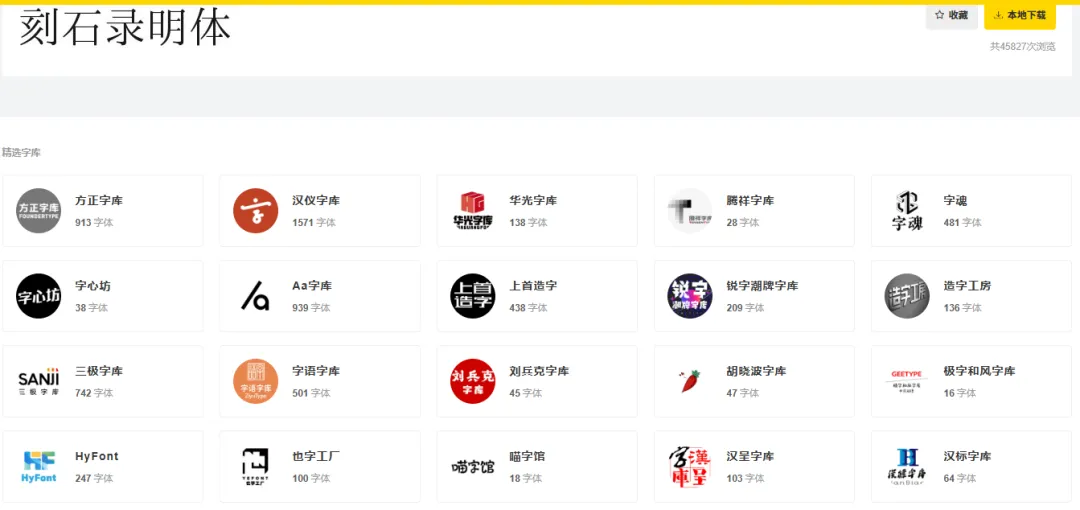1080x510 pixels.
Task: Open the 字魂 logo icon
Action: point(907,211)
